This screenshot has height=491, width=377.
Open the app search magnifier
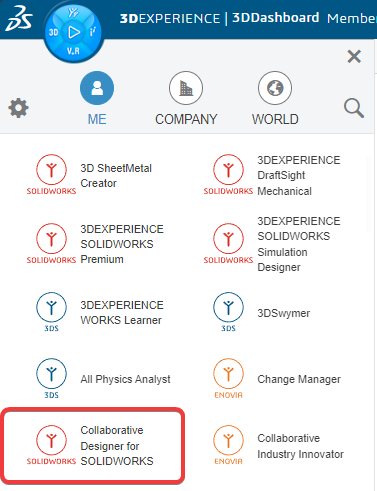(x=354, y=108)
